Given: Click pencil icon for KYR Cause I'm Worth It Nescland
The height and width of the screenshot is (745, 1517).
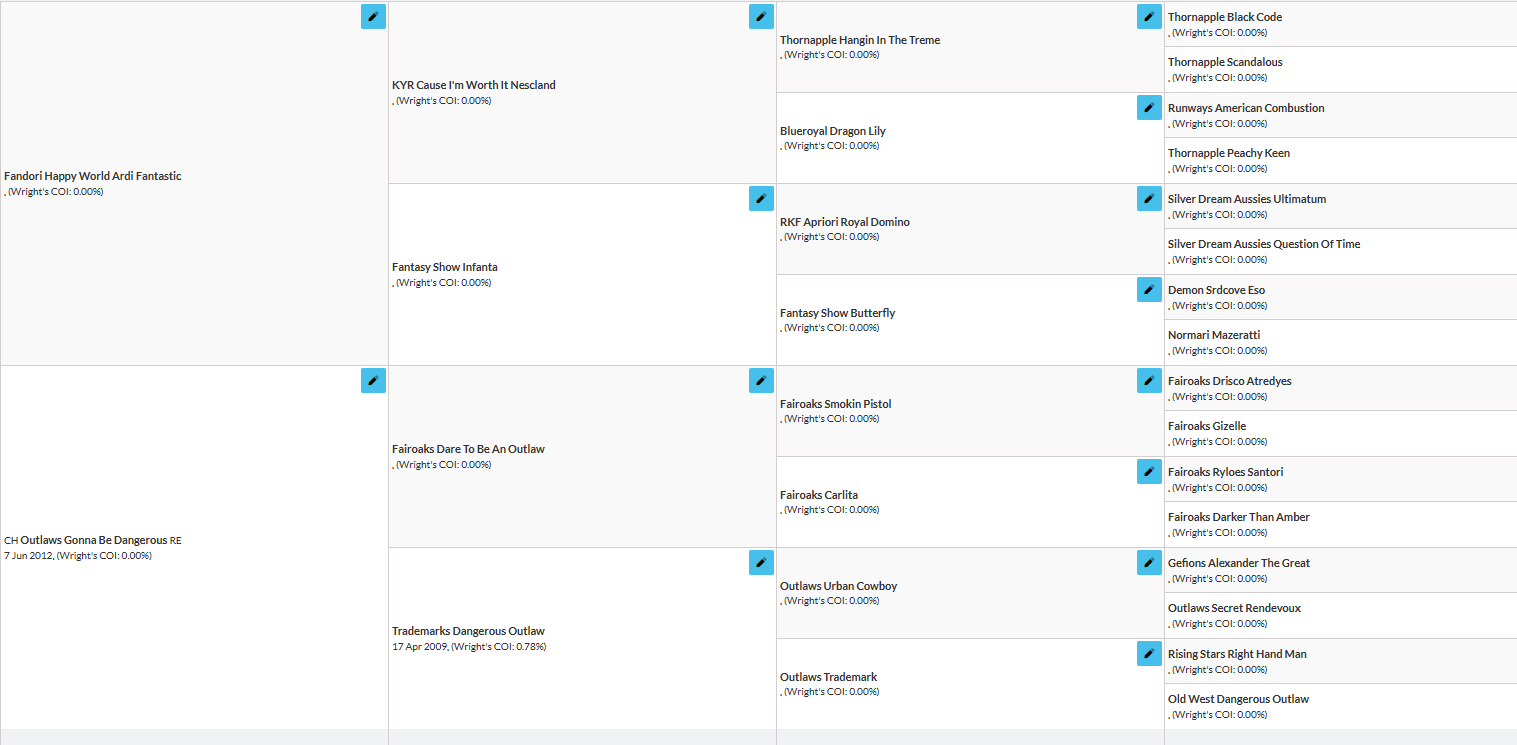Looking at the screenshot, I should (761, 16).
